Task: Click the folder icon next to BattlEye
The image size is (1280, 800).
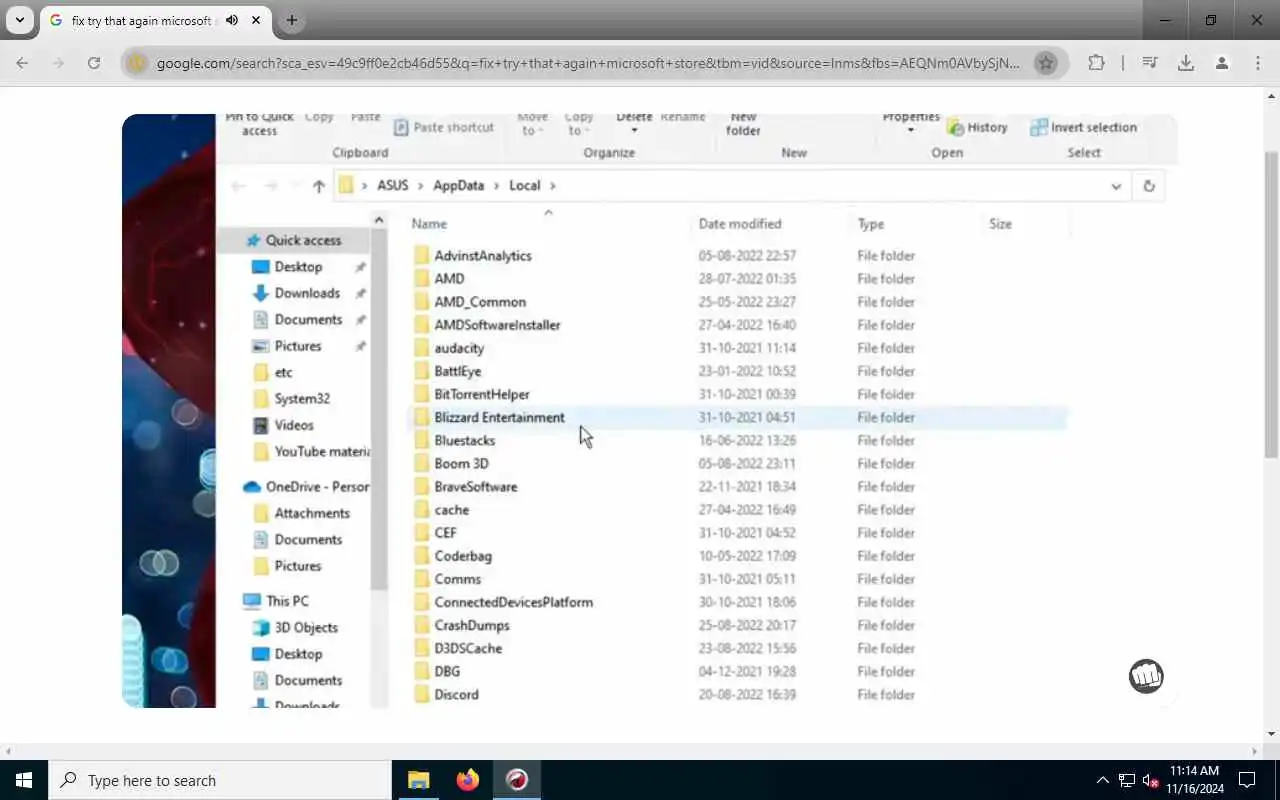Action: 422,371
